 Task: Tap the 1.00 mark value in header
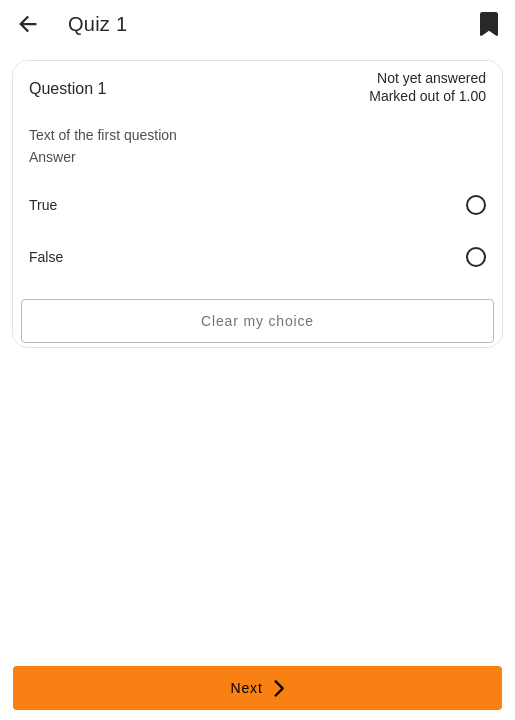(x=472, y=96)
